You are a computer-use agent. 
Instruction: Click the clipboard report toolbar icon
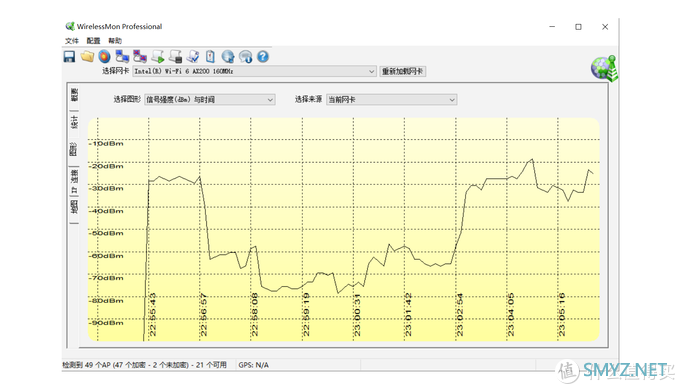tap(210, 57)
